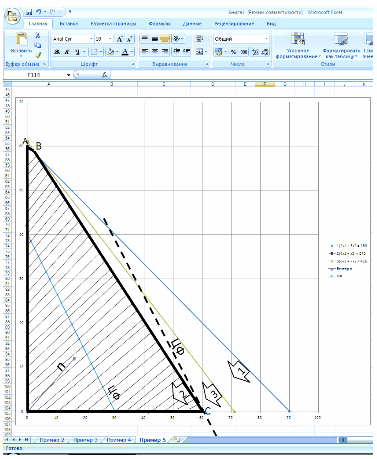Open the round Office button menu

[12, 16]
